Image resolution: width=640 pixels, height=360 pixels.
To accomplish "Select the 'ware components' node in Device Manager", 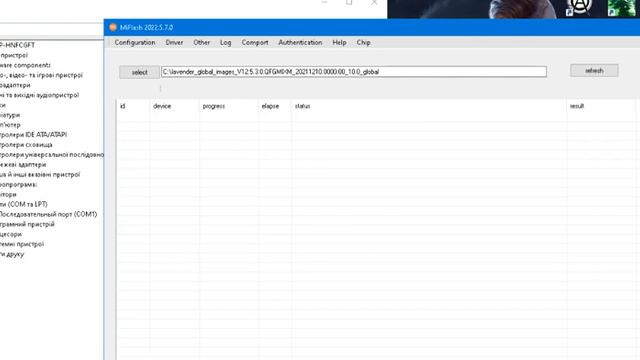I will (25, 65).
